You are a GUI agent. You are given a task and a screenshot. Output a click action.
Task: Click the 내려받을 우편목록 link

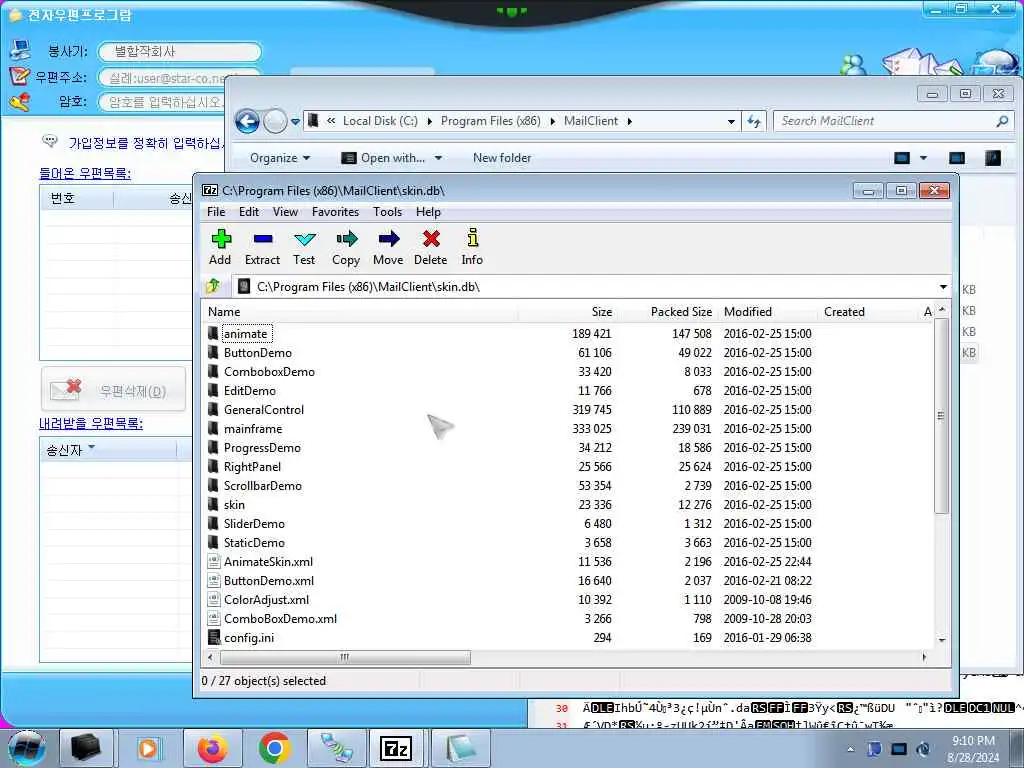click(x=91, y=423)
